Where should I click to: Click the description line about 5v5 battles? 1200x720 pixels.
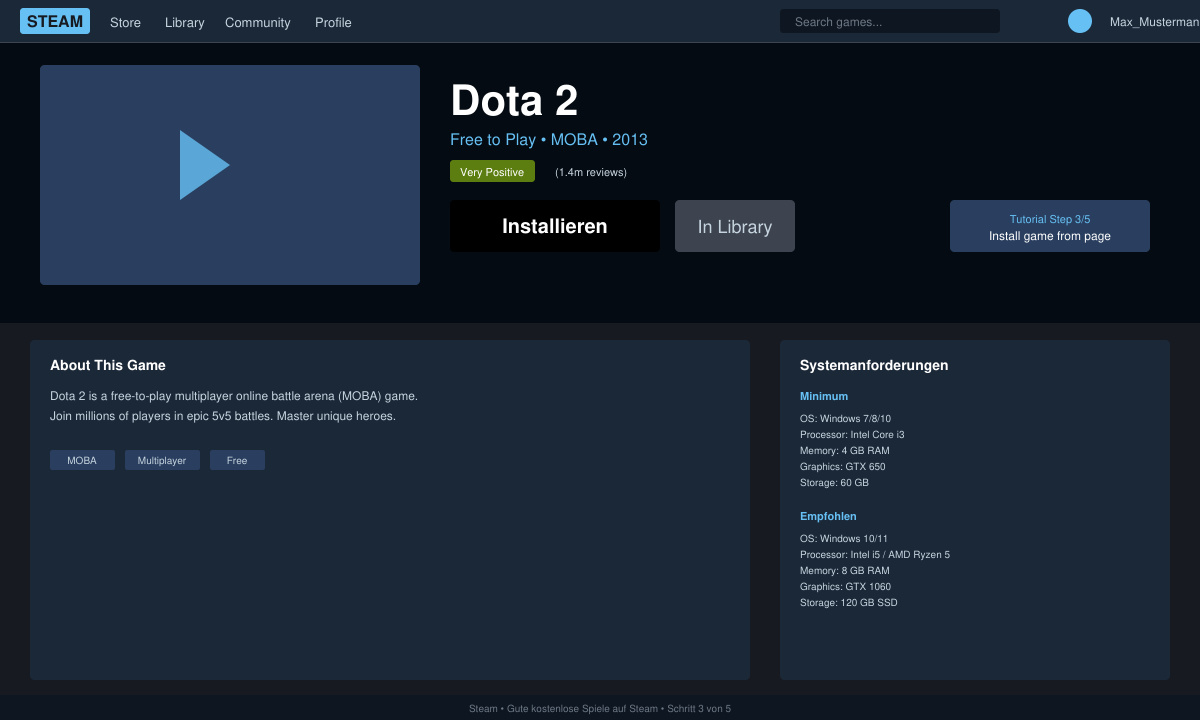pos(223,416)
